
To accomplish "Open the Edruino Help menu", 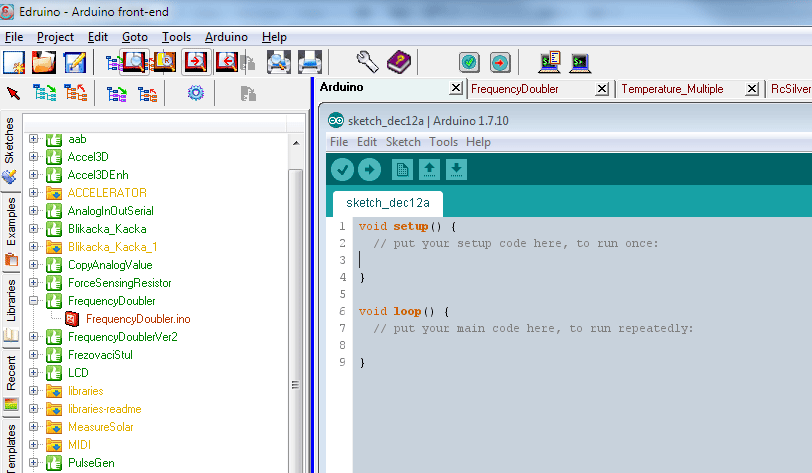I will 274,37.
